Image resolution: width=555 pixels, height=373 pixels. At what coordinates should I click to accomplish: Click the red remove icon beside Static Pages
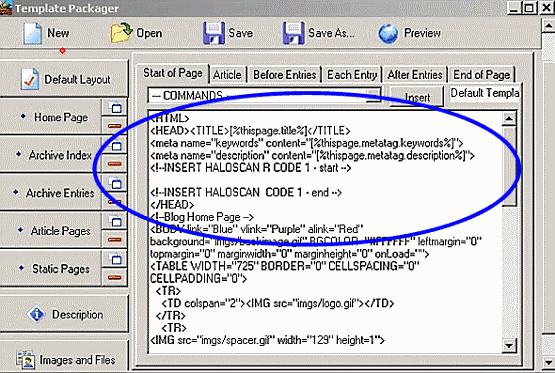click(115, 277)
